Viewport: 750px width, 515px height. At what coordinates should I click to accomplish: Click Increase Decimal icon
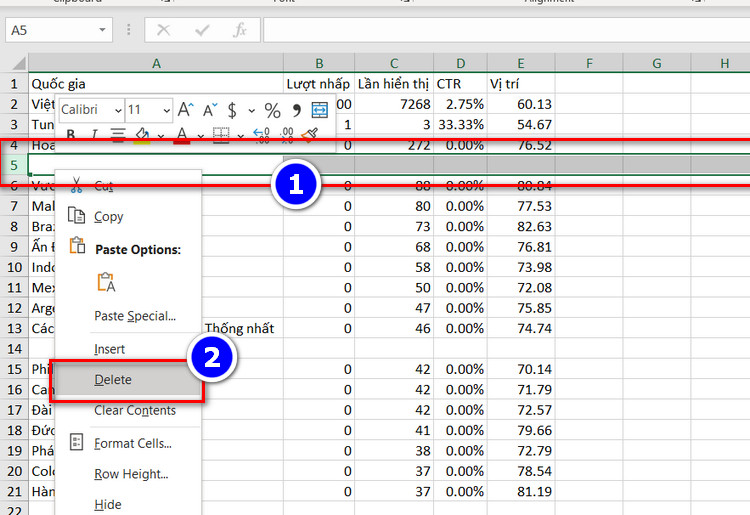(262, 135)
